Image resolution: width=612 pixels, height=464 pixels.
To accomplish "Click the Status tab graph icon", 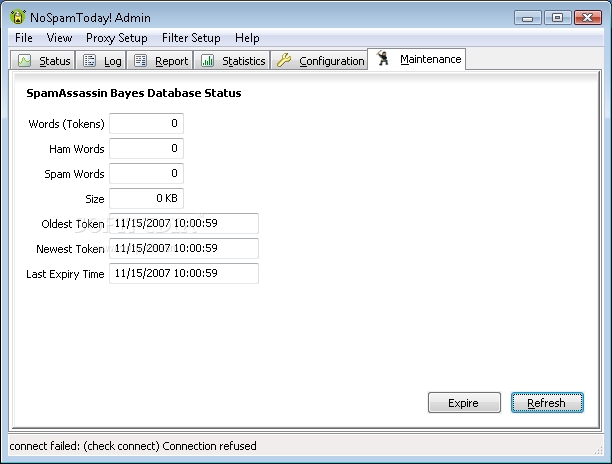I will coord(24,60).
